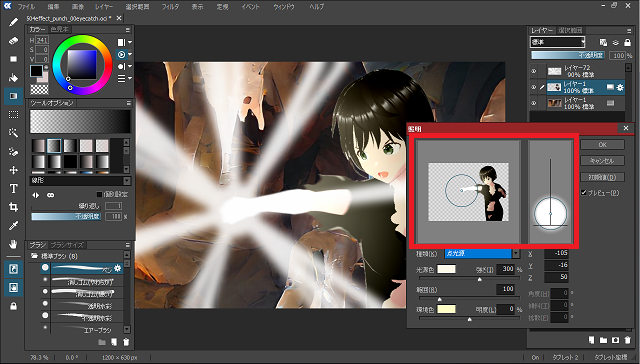Open the レイヤー menu
The width and height of the screenshot is (640, 364).
click(104, 7)
